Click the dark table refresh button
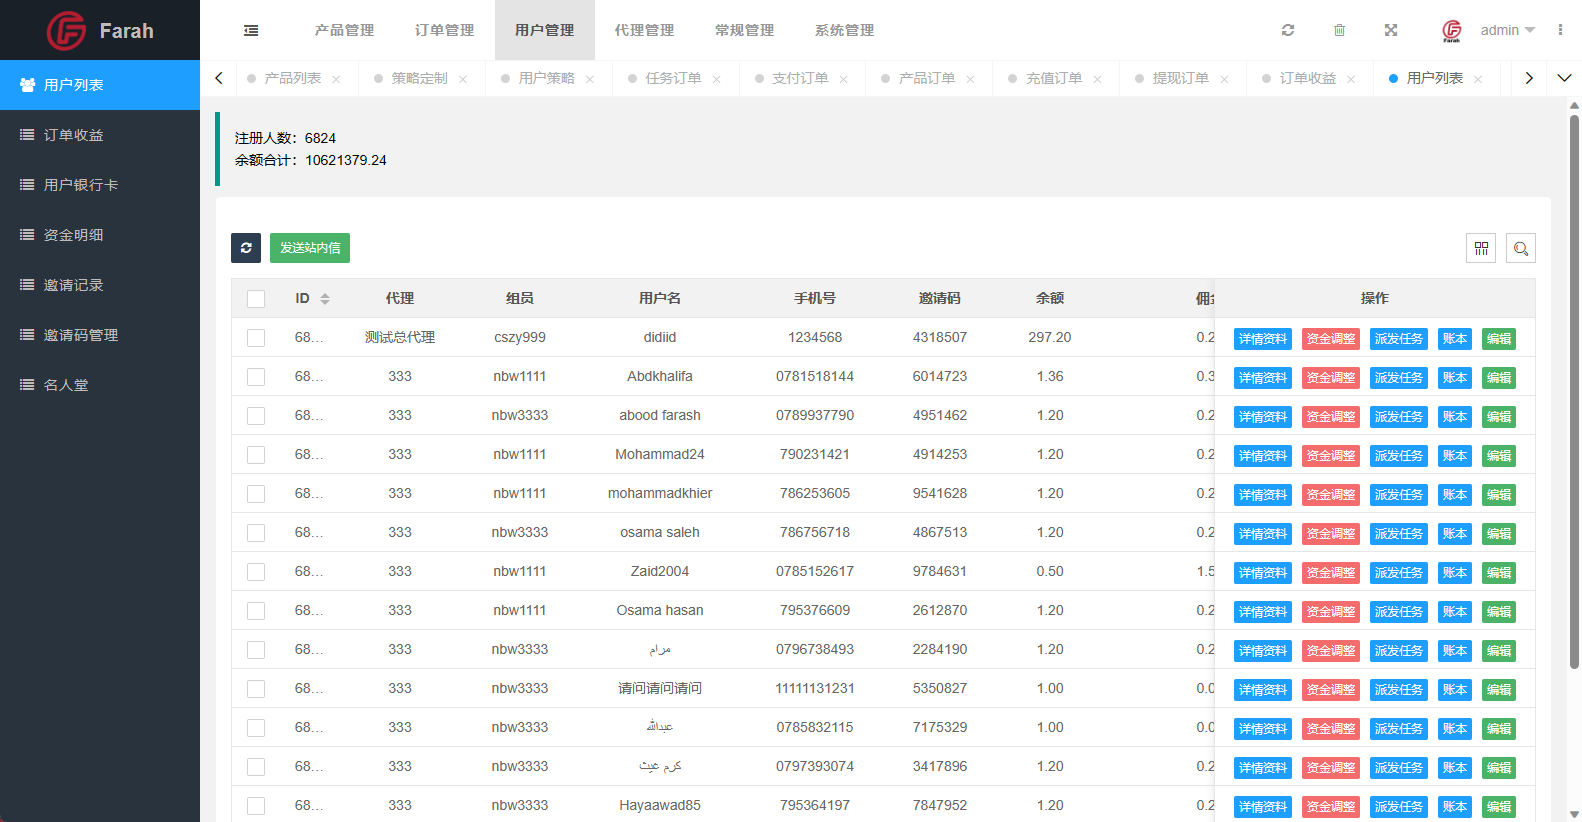The width and height of the screenshot is (1582, 822). tap(246, 248)
